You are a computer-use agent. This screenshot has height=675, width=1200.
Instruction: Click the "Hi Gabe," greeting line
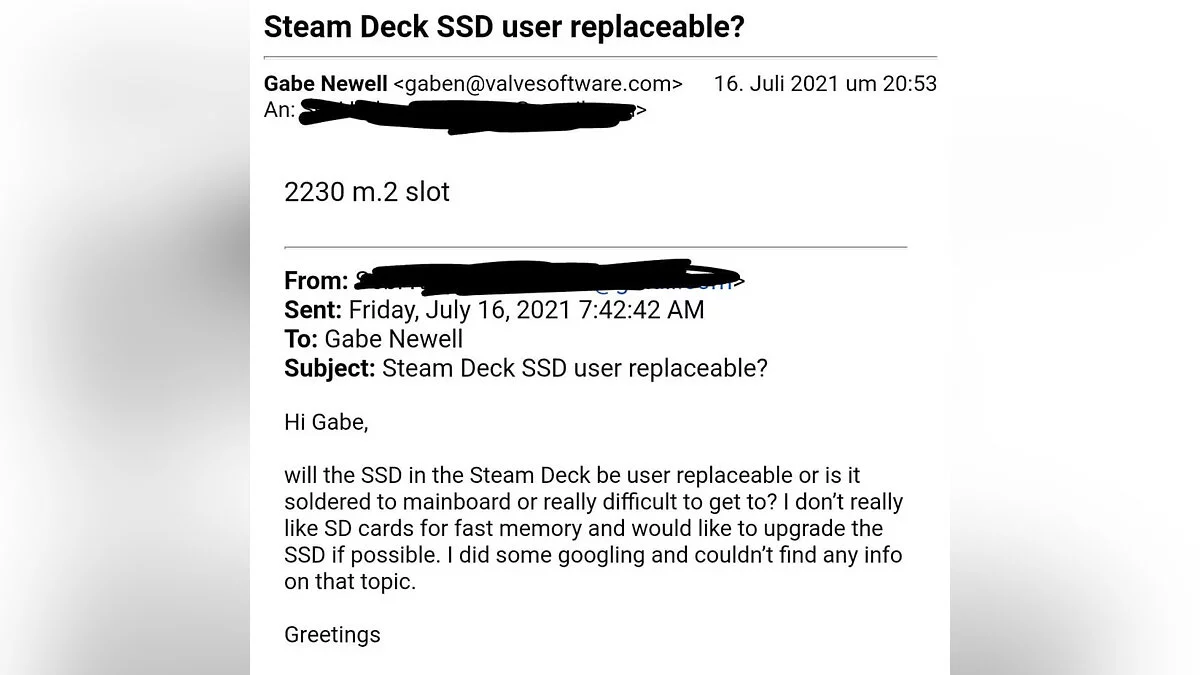pyautogui.click(x=326, y=422)
